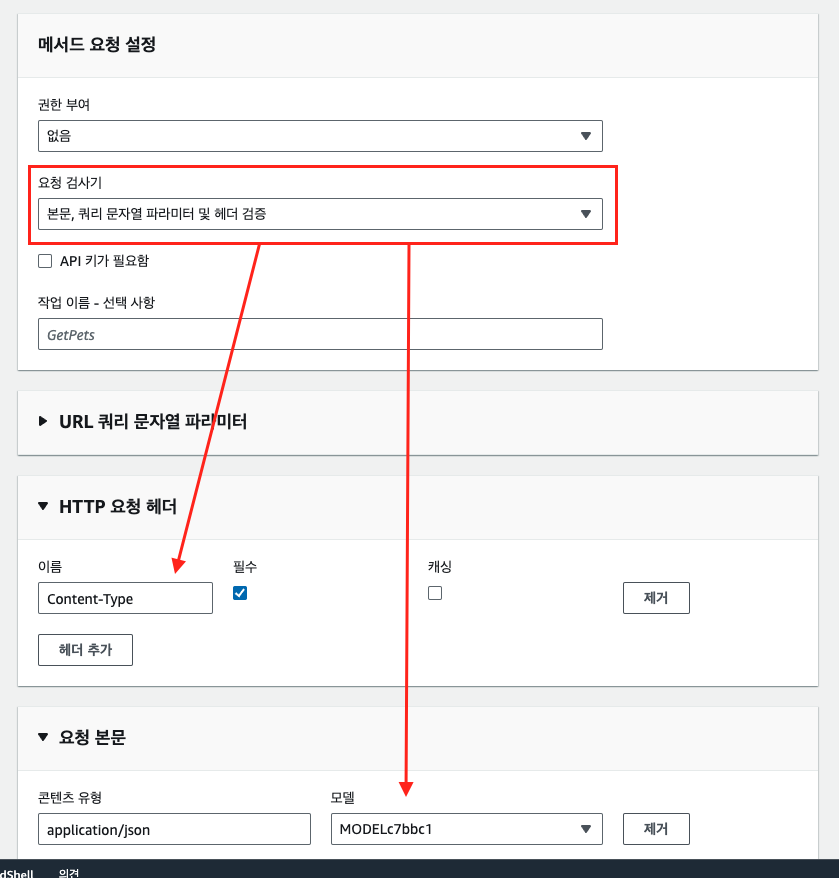Open 의견 in the bottom bar
The width and height of the screenshot is (839, 878).
(69, 872)
